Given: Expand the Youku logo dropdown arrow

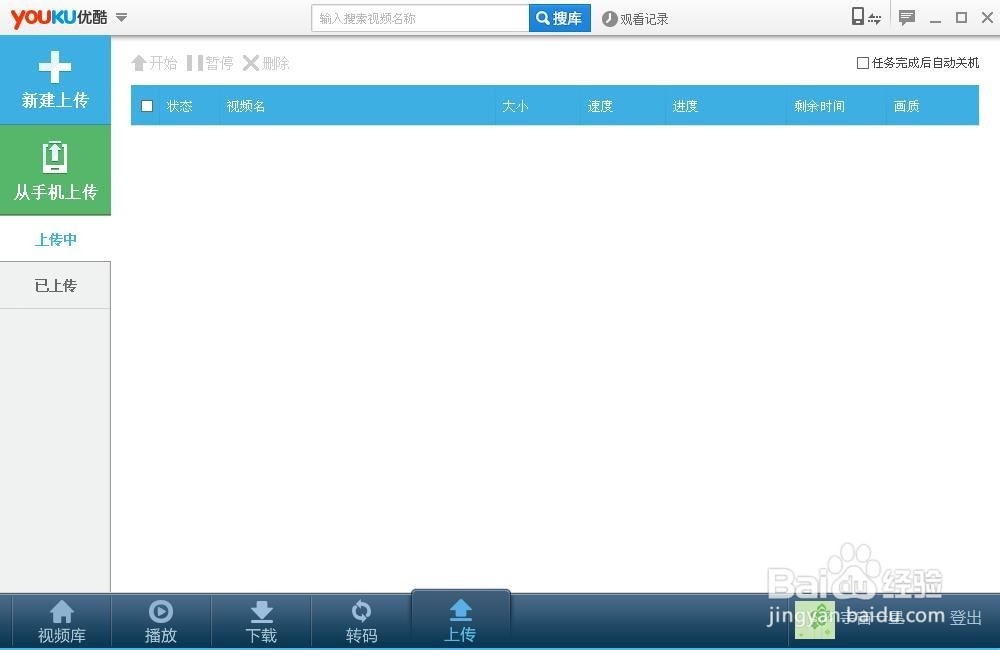Looking at the screenshot, I should coord(121,17).
